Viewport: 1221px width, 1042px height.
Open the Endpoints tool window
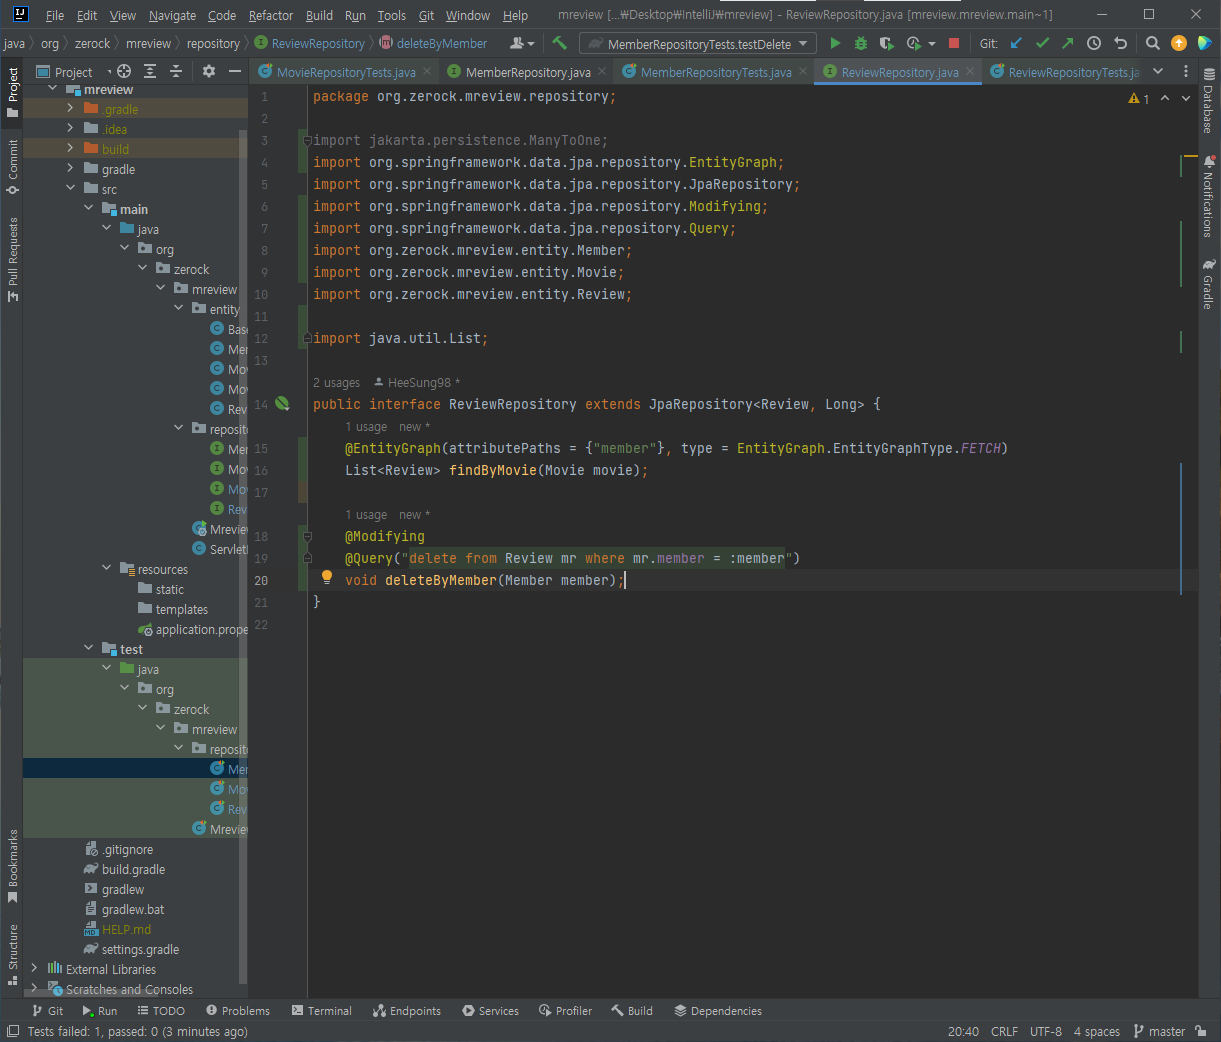coord(406,1011)
